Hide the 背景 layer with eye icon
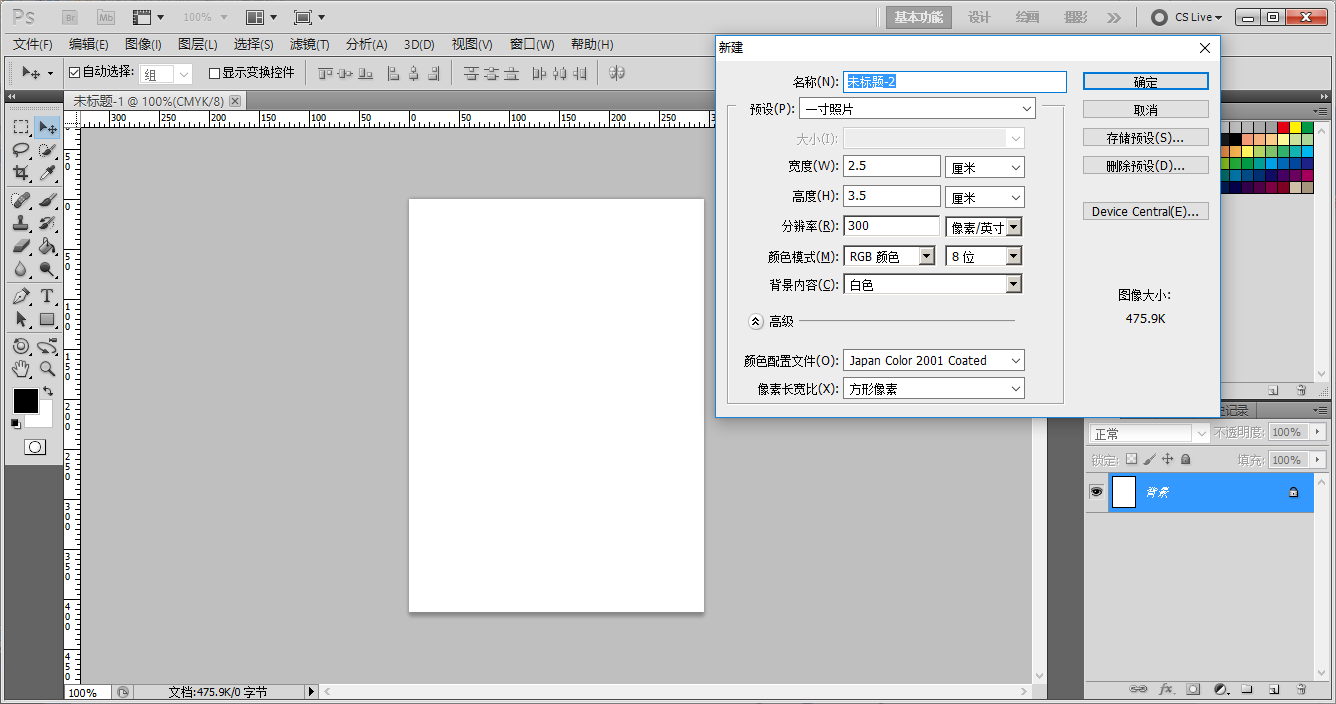The height and width of the screenshot is (704, 1336). [1096, 492]
